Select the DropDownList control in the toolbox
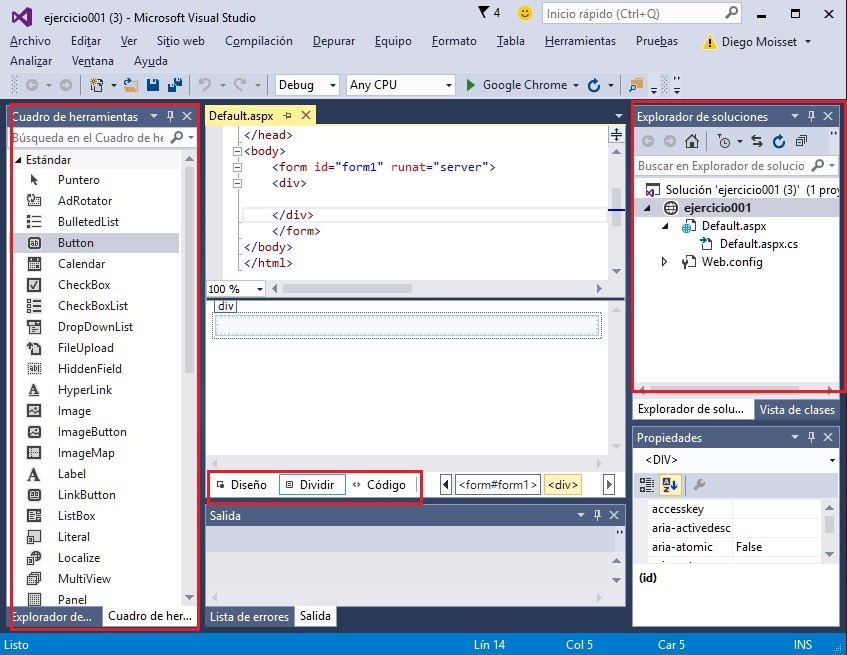 click(95, 327)
